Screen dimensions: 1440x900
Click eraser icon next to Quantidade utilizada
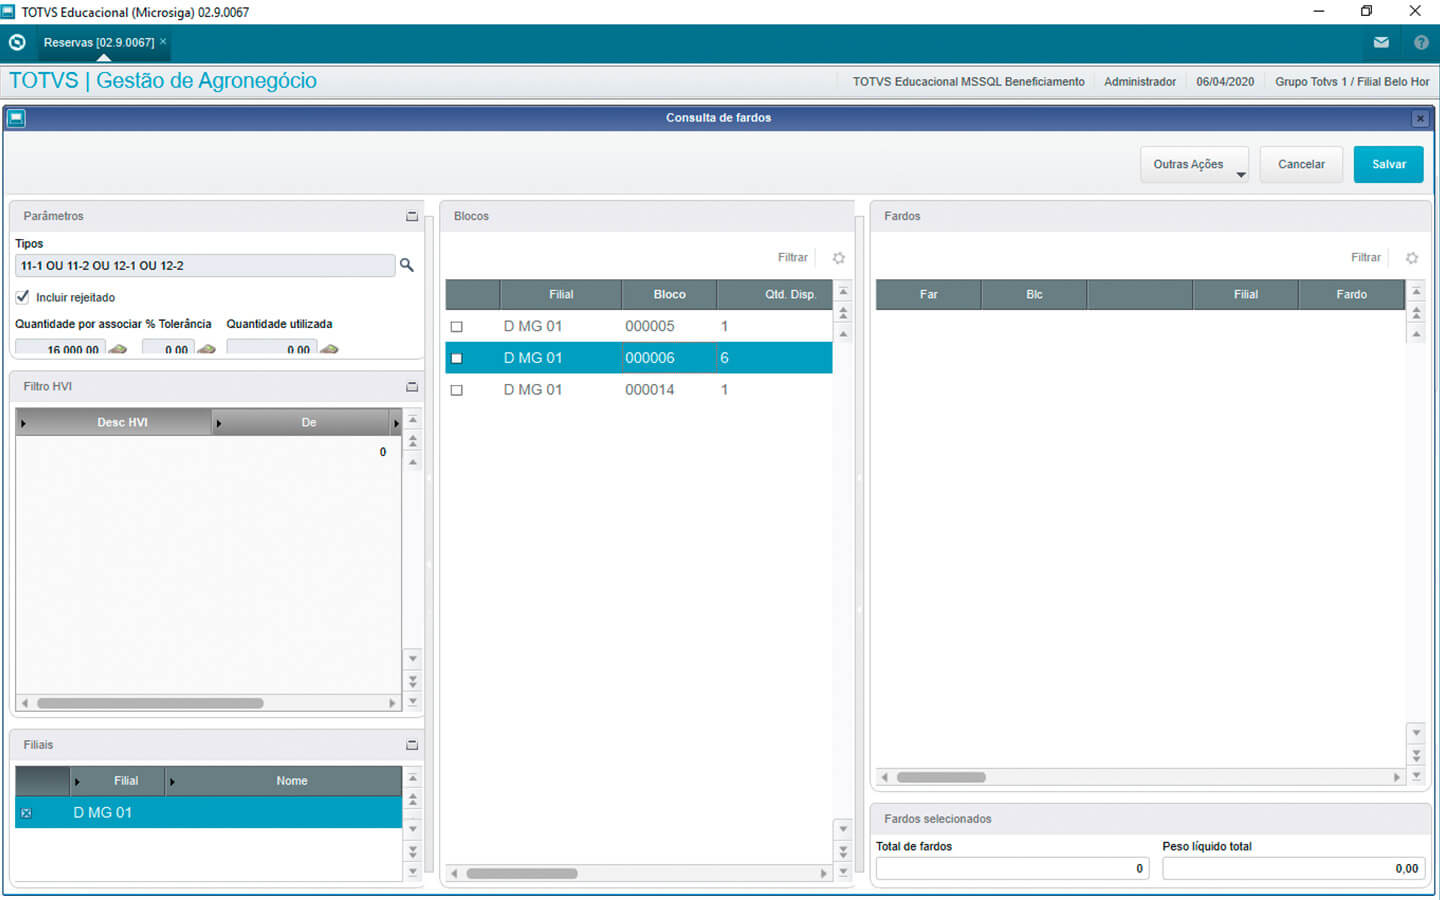tap(329, 349)
